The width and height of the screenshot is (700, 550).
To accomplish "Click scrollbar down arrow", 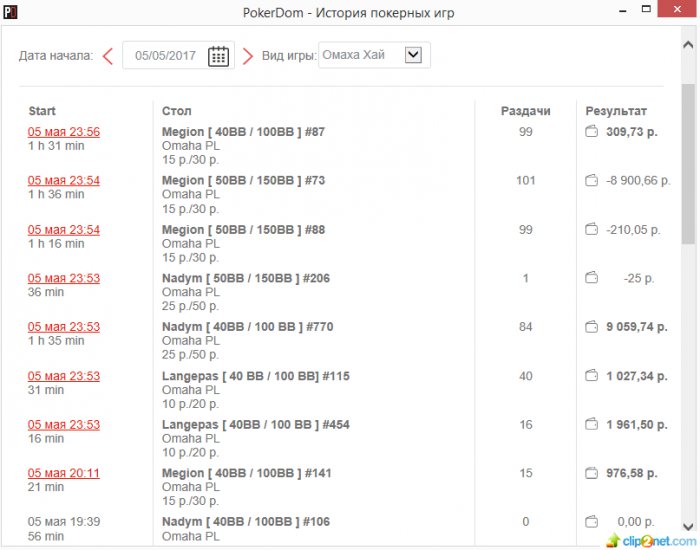I will click(688, 527).
